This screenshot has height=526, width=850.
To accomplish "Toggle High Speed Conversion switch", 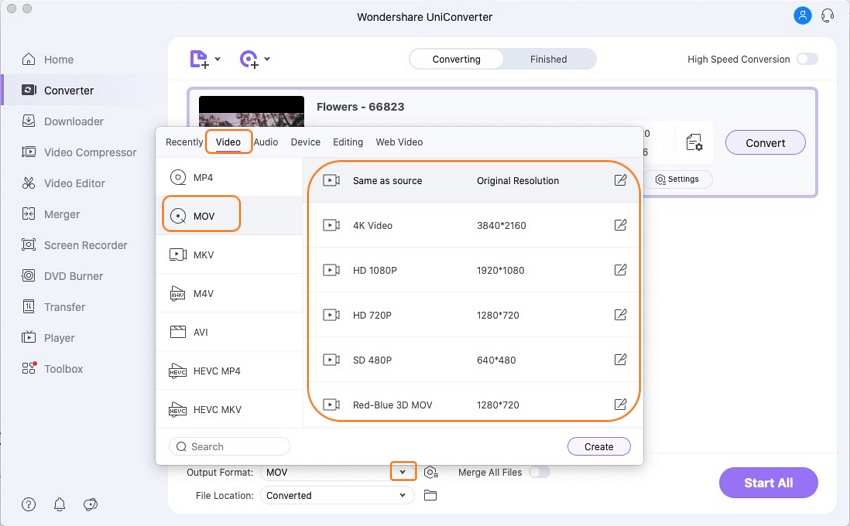I will click(x=806, y=59).
